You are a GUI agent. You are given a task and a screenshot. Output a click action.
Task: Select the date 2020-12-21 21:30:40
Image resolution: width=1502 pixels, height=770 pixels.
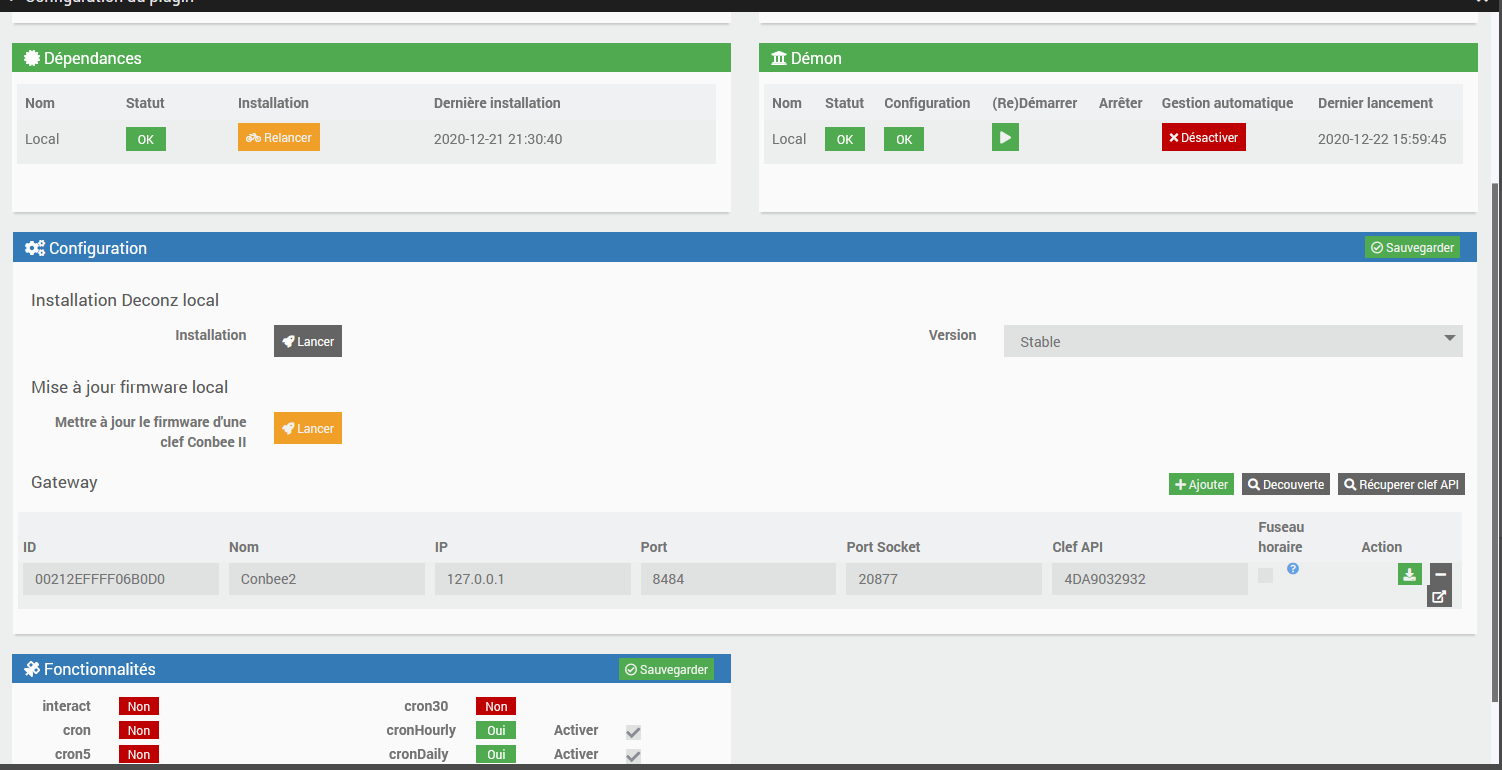(498, 139)
